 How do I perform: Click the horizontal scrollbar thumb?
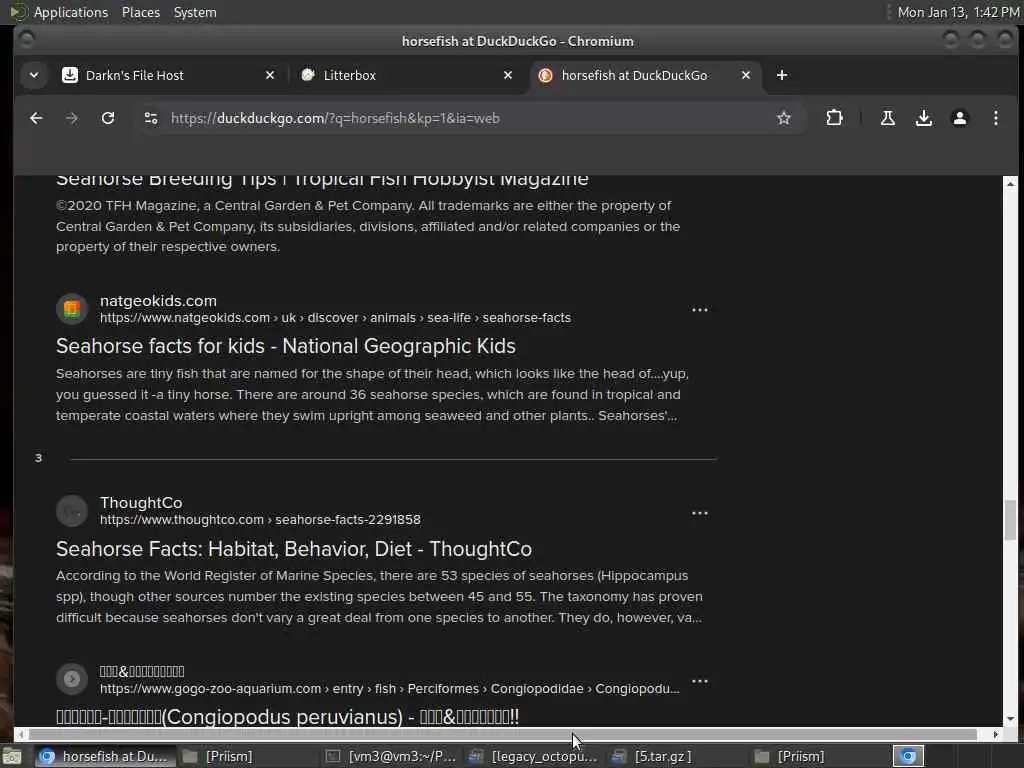[x=502, y=734]
